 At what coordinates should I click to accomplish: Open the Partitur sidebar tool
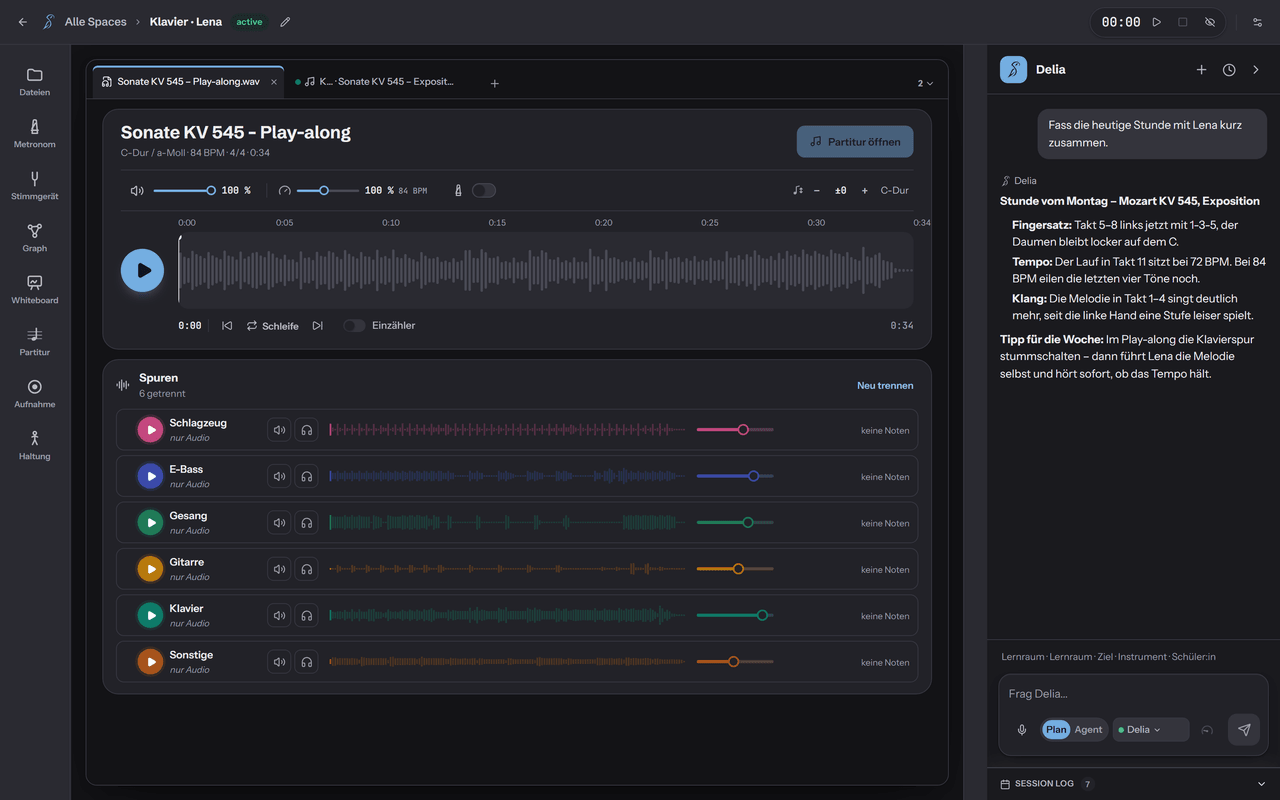click(35, 342)
